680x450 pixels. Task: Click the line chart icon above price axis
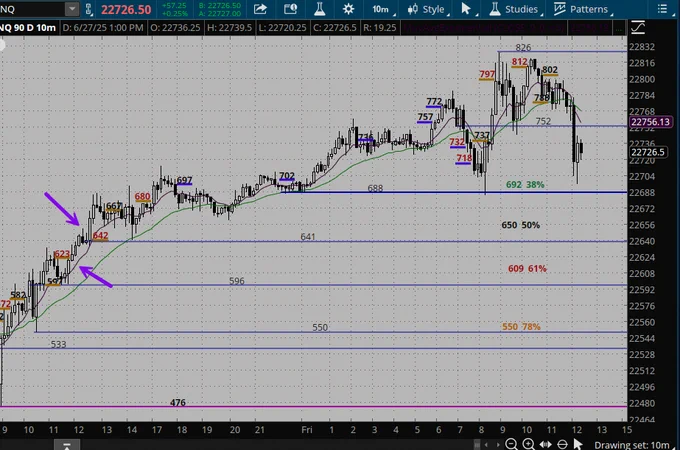[638, 28]
